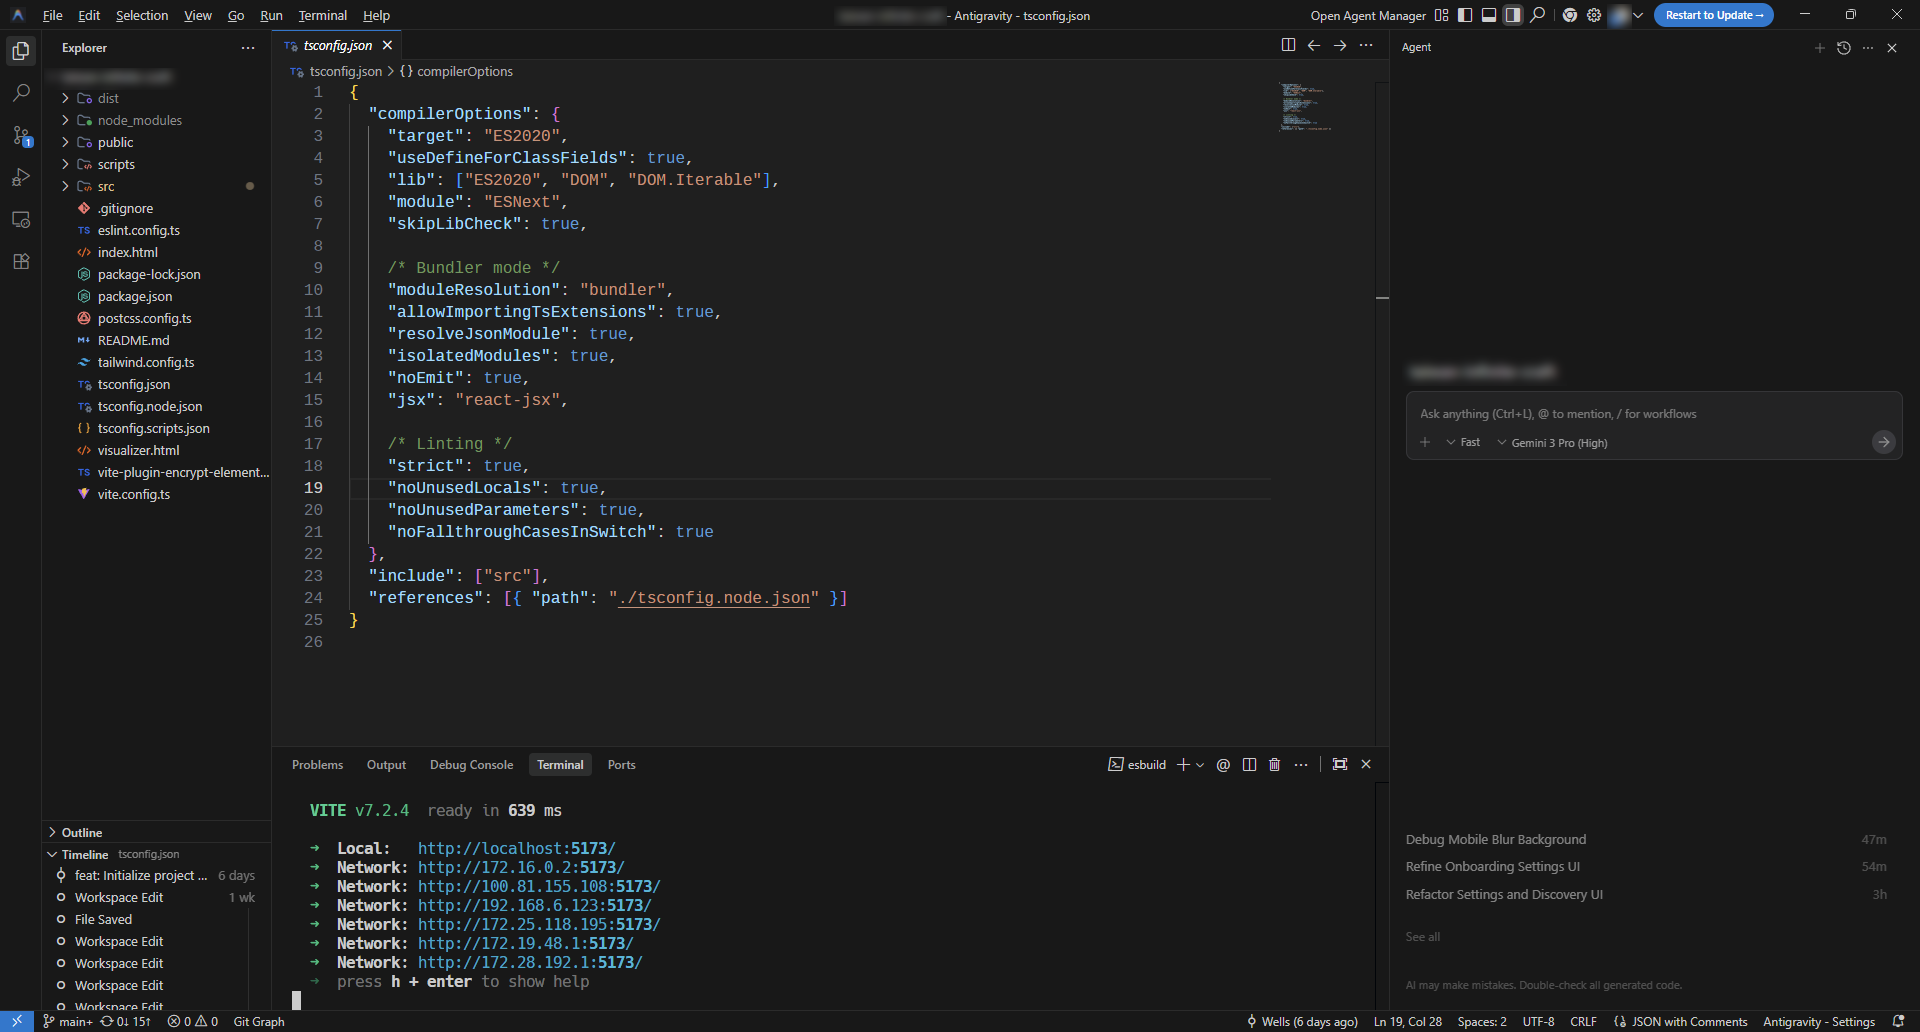Open the Search view in activity bar
Screen dimensions: 1920x1032
(x=21, y=93)
